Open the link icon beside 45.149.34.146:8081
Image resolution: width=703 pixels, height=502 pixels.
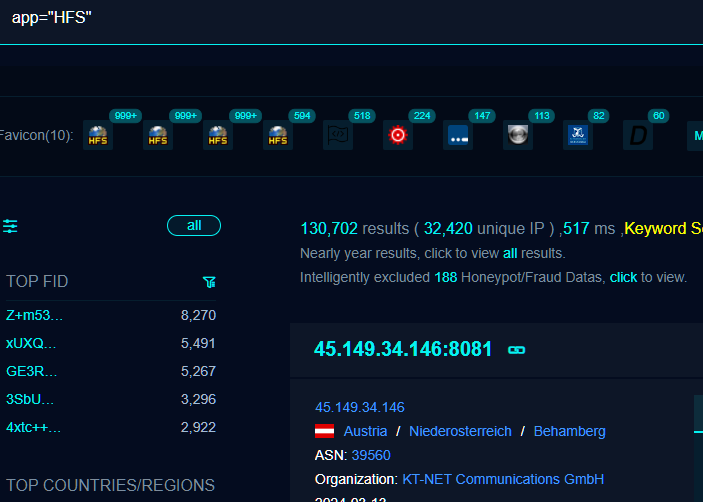[x=516, y=350]
